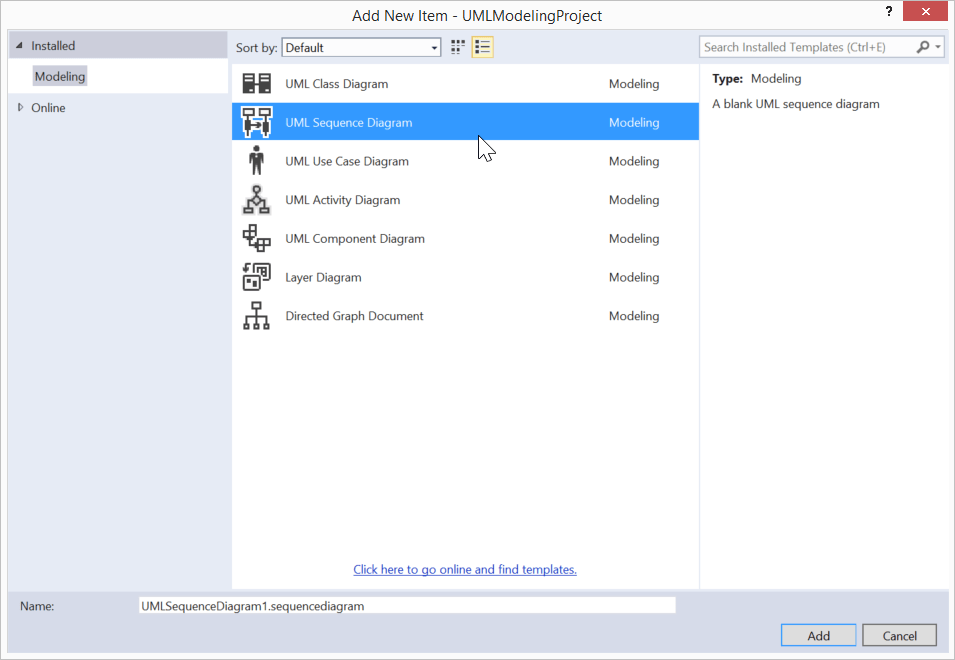Click Modeling type of UML Class Diagram row

633,84
